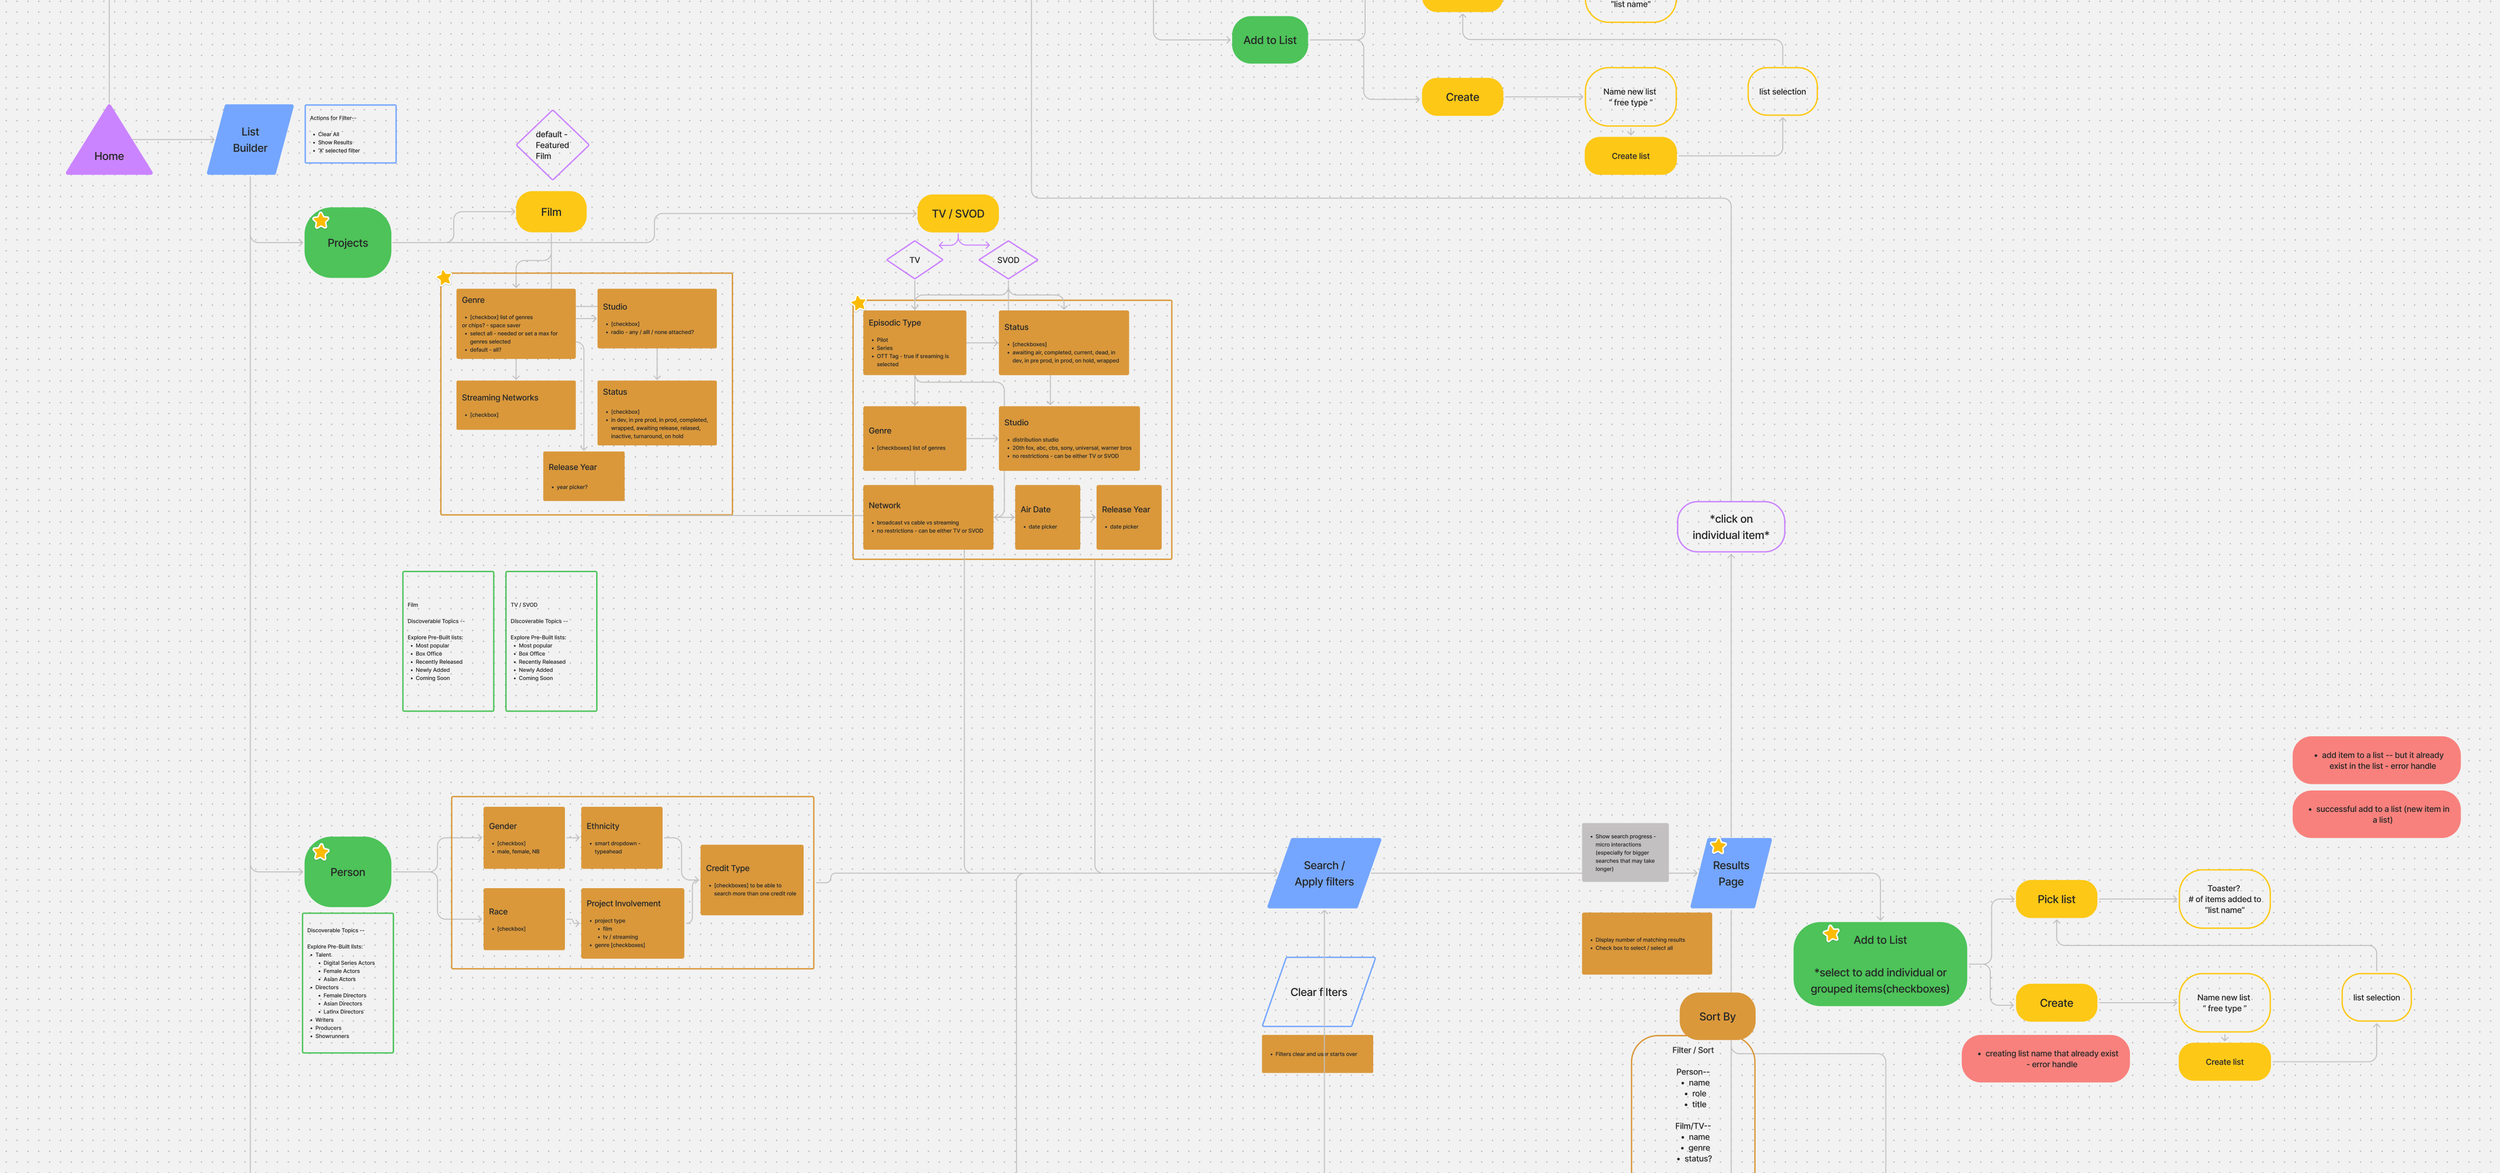The width and height of the screenshot is (2500, 1173).
Task: Click the purple Home triangle shape
Action: click(109, 148)
